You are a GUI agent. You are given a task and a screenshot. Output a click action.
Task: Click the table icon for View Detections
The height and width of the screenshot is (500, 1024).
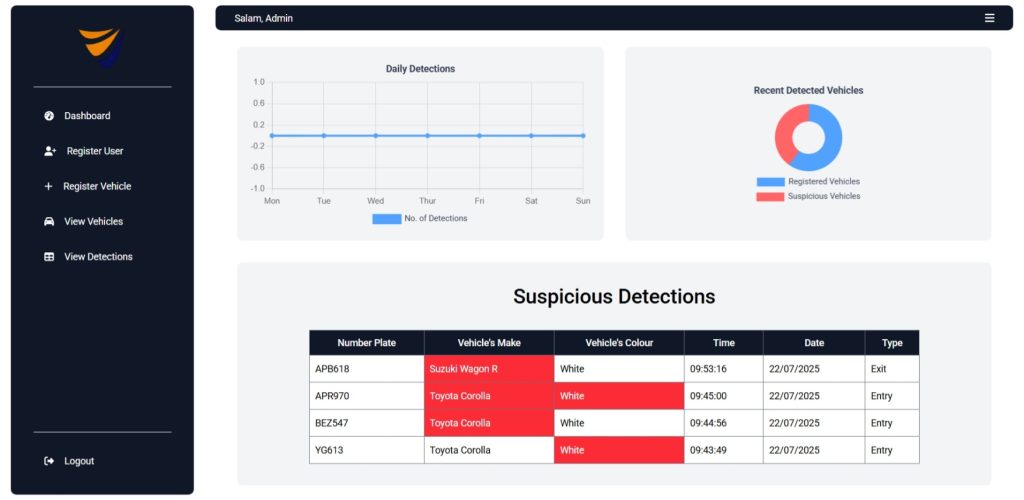click(49, 257)
